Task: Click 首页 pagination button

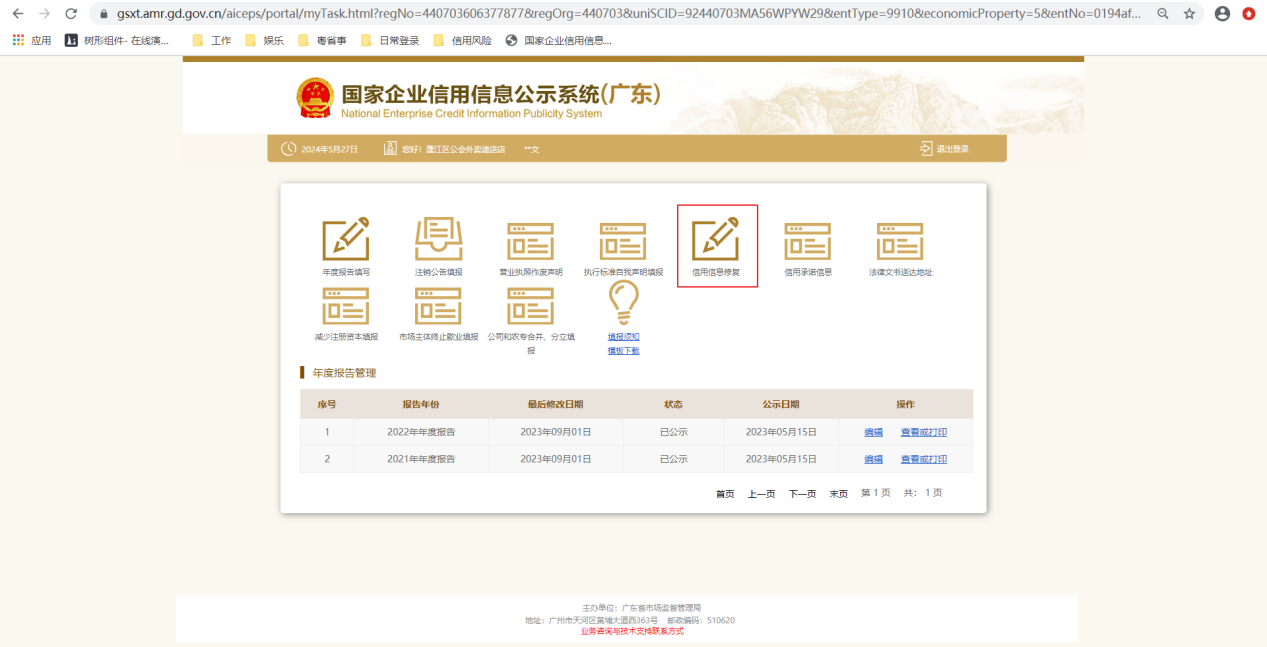Action: pos(724,492)
